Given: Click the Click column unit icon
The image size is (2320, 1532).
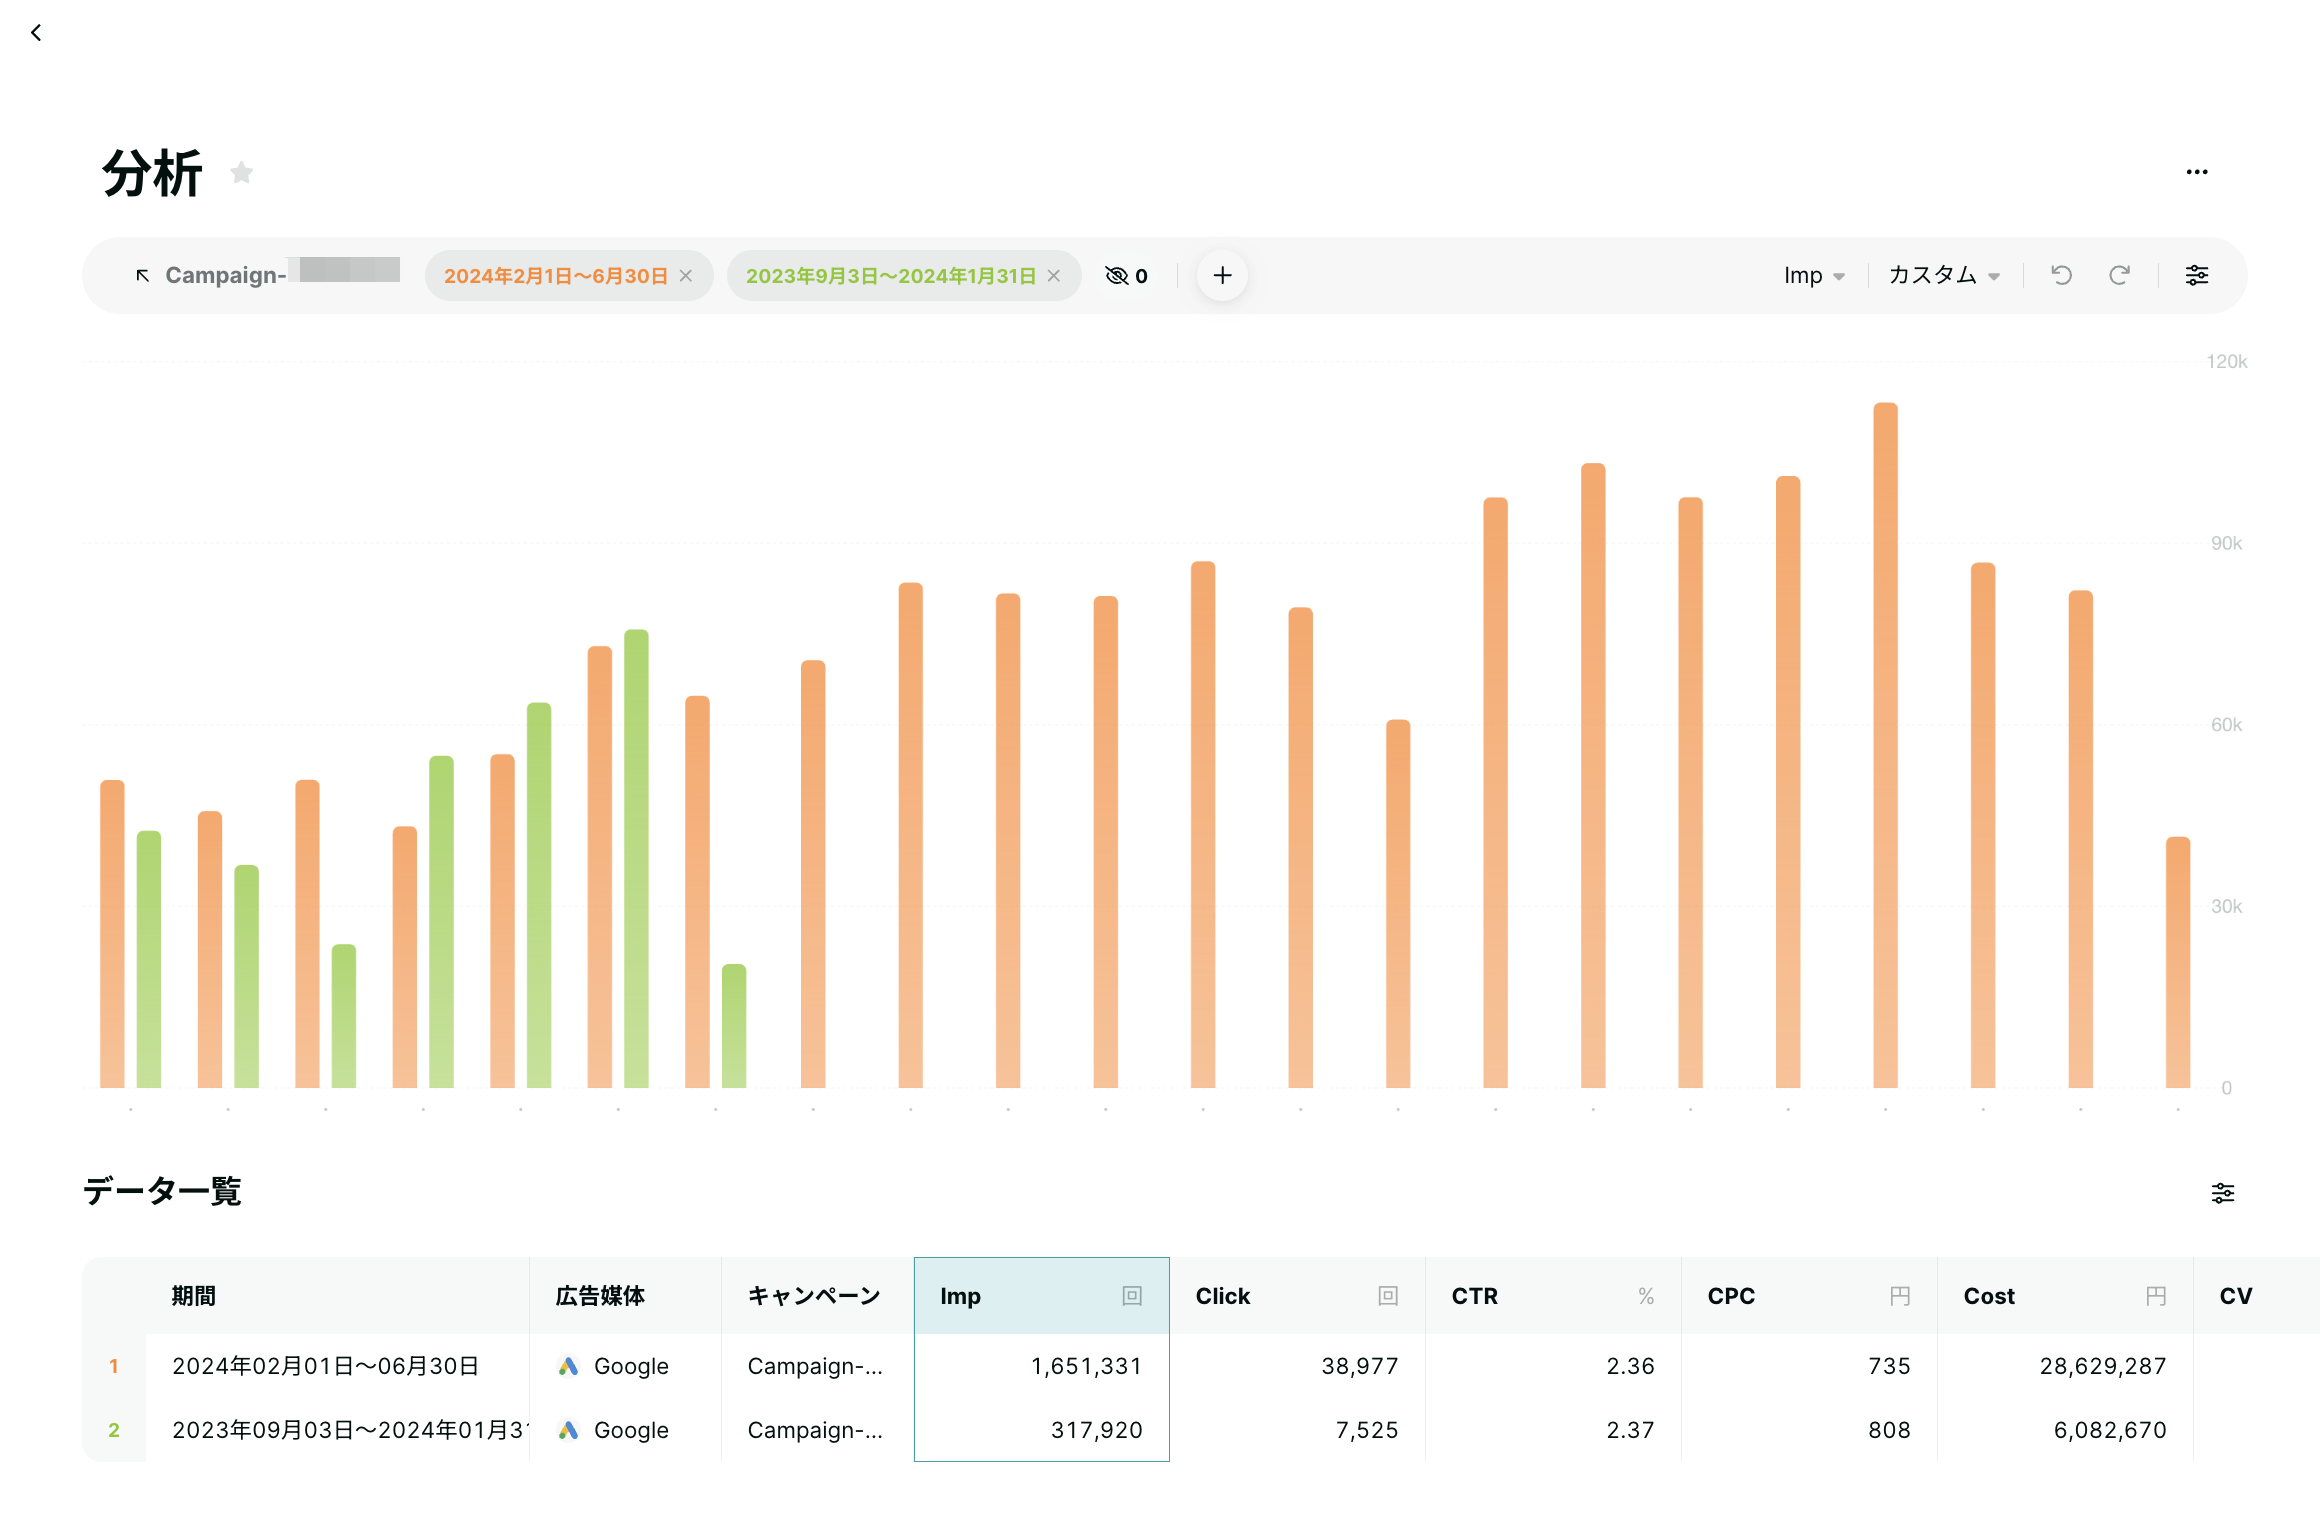Looking at the screenshot, I should click(x=1388, y=1296).
